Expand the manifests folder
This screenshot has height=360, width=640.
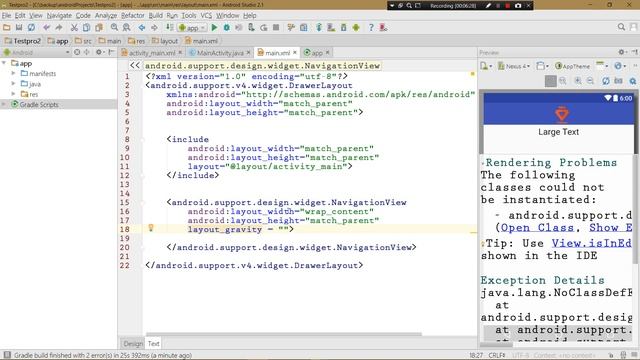13,73
